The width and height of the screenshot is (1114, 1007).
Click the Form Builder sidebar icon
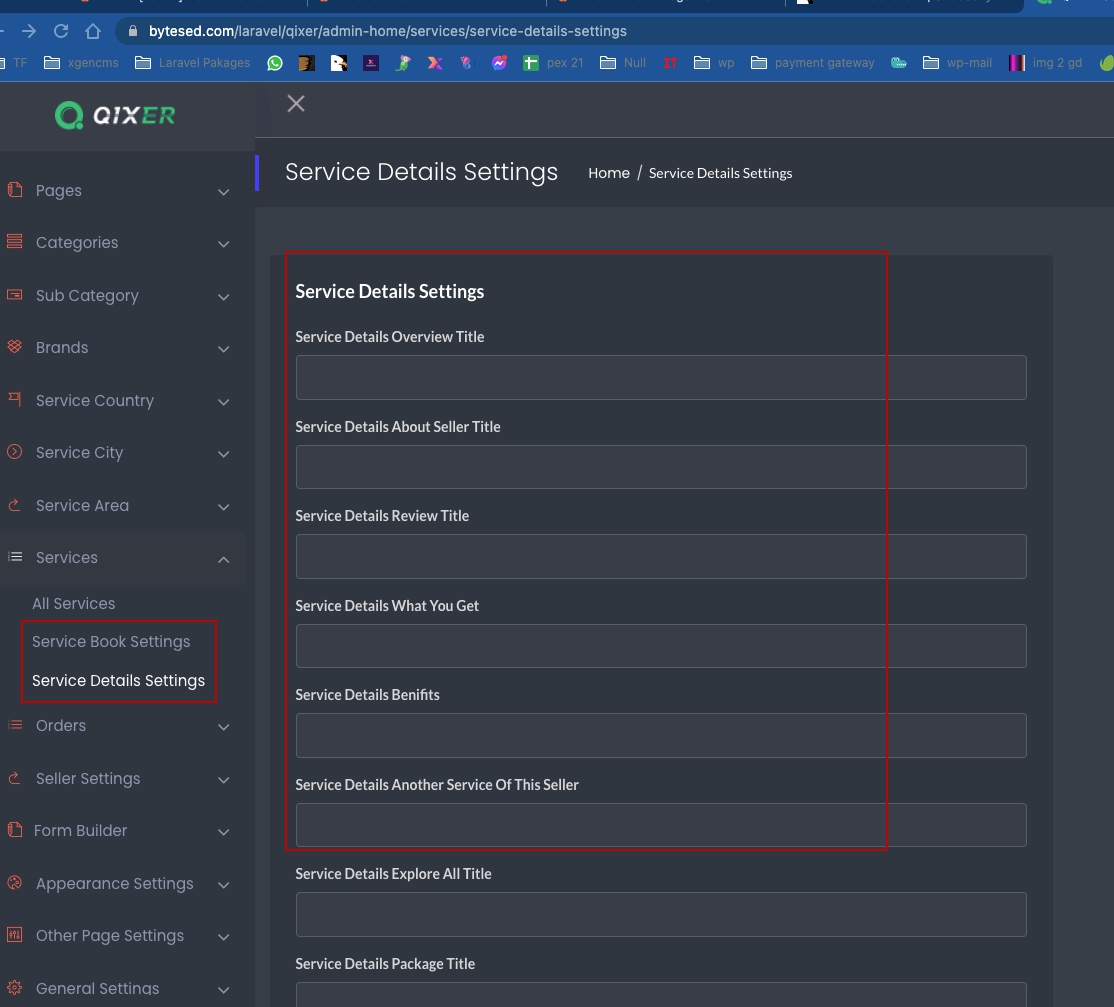(x=15, y=830)
